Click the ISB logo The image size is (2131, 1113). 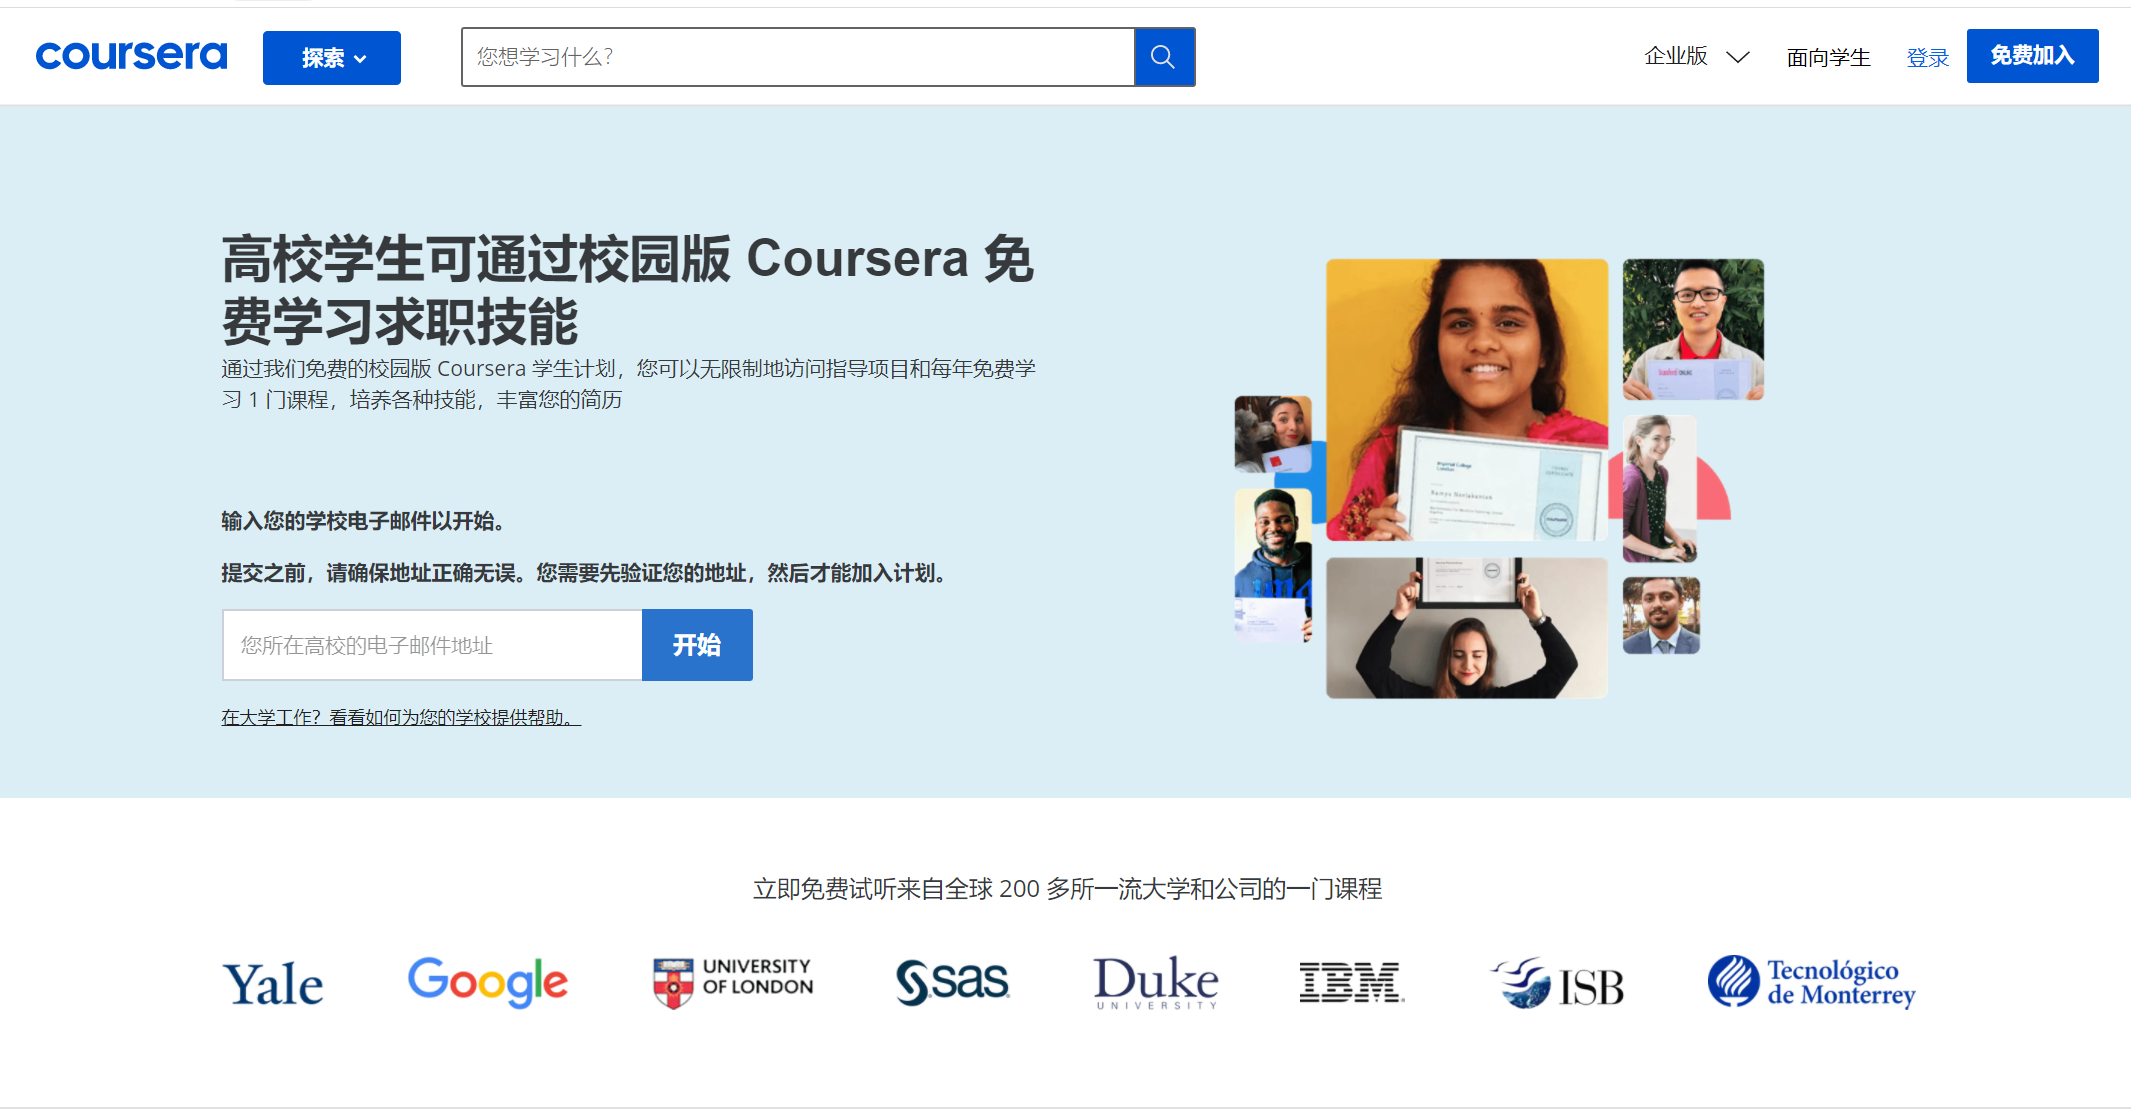pyautogui.click(x=1557, y=983)
